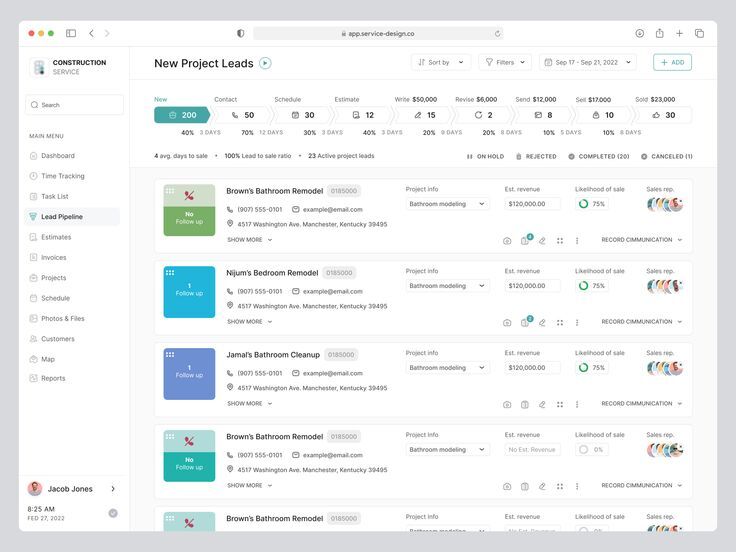Click the ADD button
The image size is (736, 552).
pyautogui.click(x=672, y=62)
